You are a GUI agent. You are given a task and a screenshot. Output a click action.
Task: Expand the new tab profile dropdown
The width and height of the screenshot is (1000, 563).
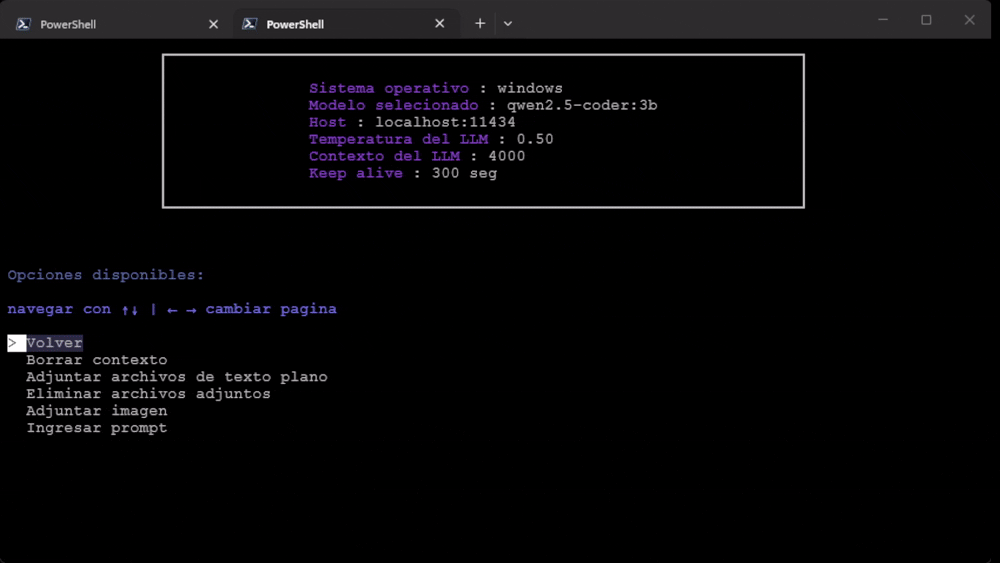(x=508, y=24)
